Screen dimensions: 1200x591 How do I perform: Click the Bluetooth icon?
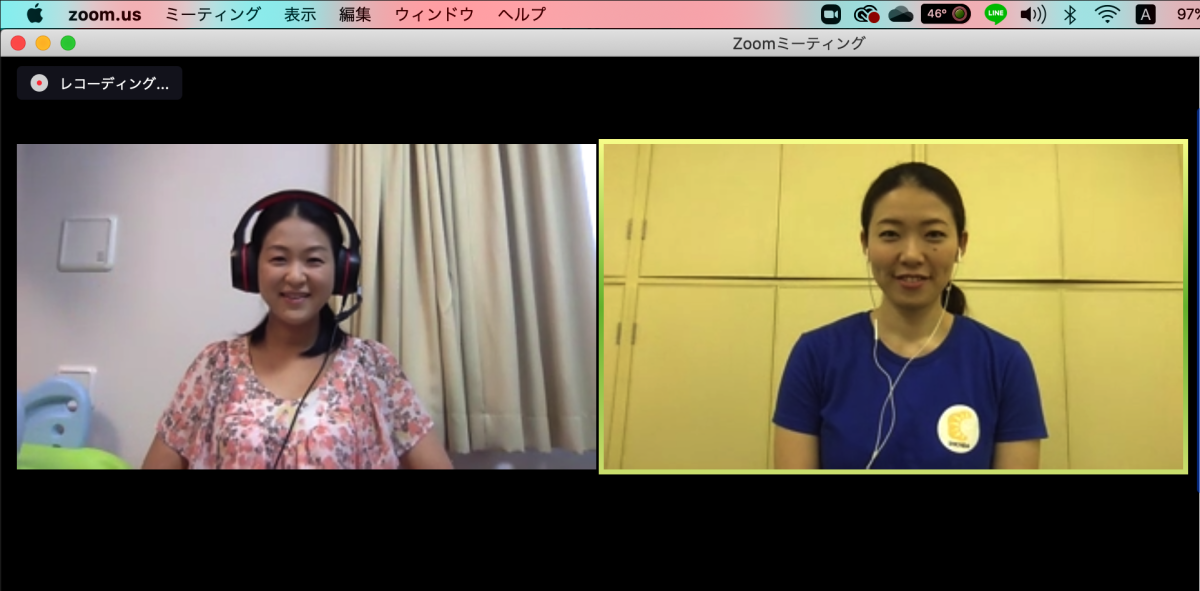pos(1069,14)
